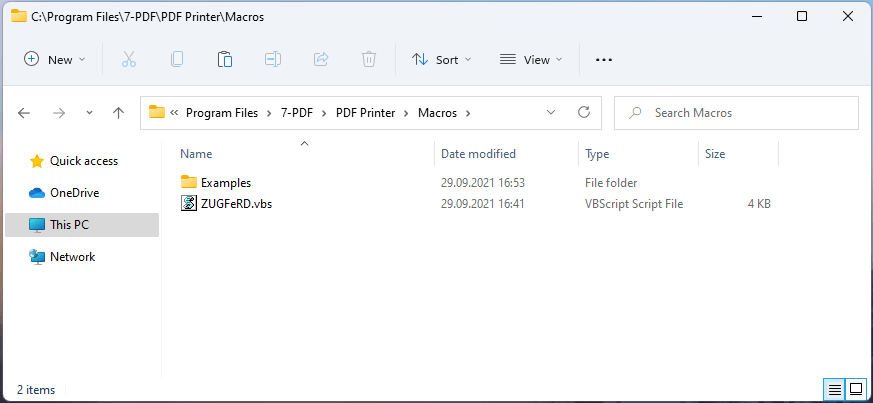The width and height of the screenshot is (873, 403).
Task: Minimize the Macros window
Action: click(756, 16)
